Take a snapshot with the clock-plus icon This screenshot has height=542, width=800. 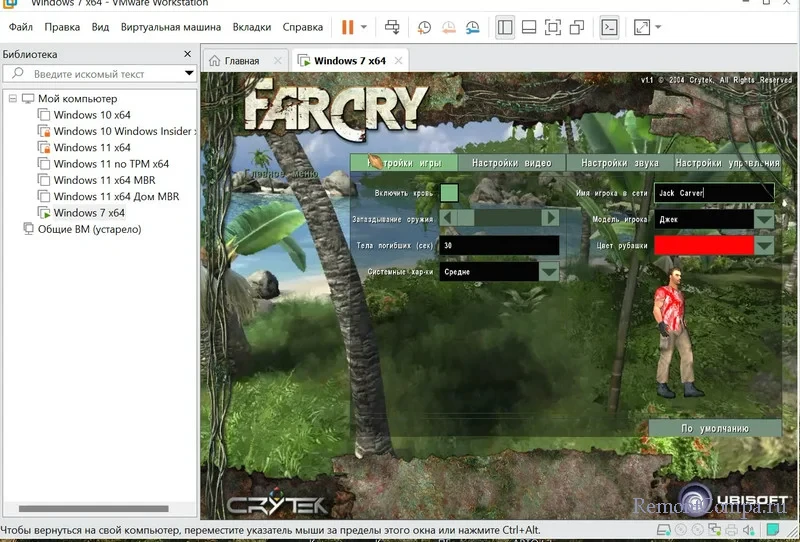(x=424, y=28)
